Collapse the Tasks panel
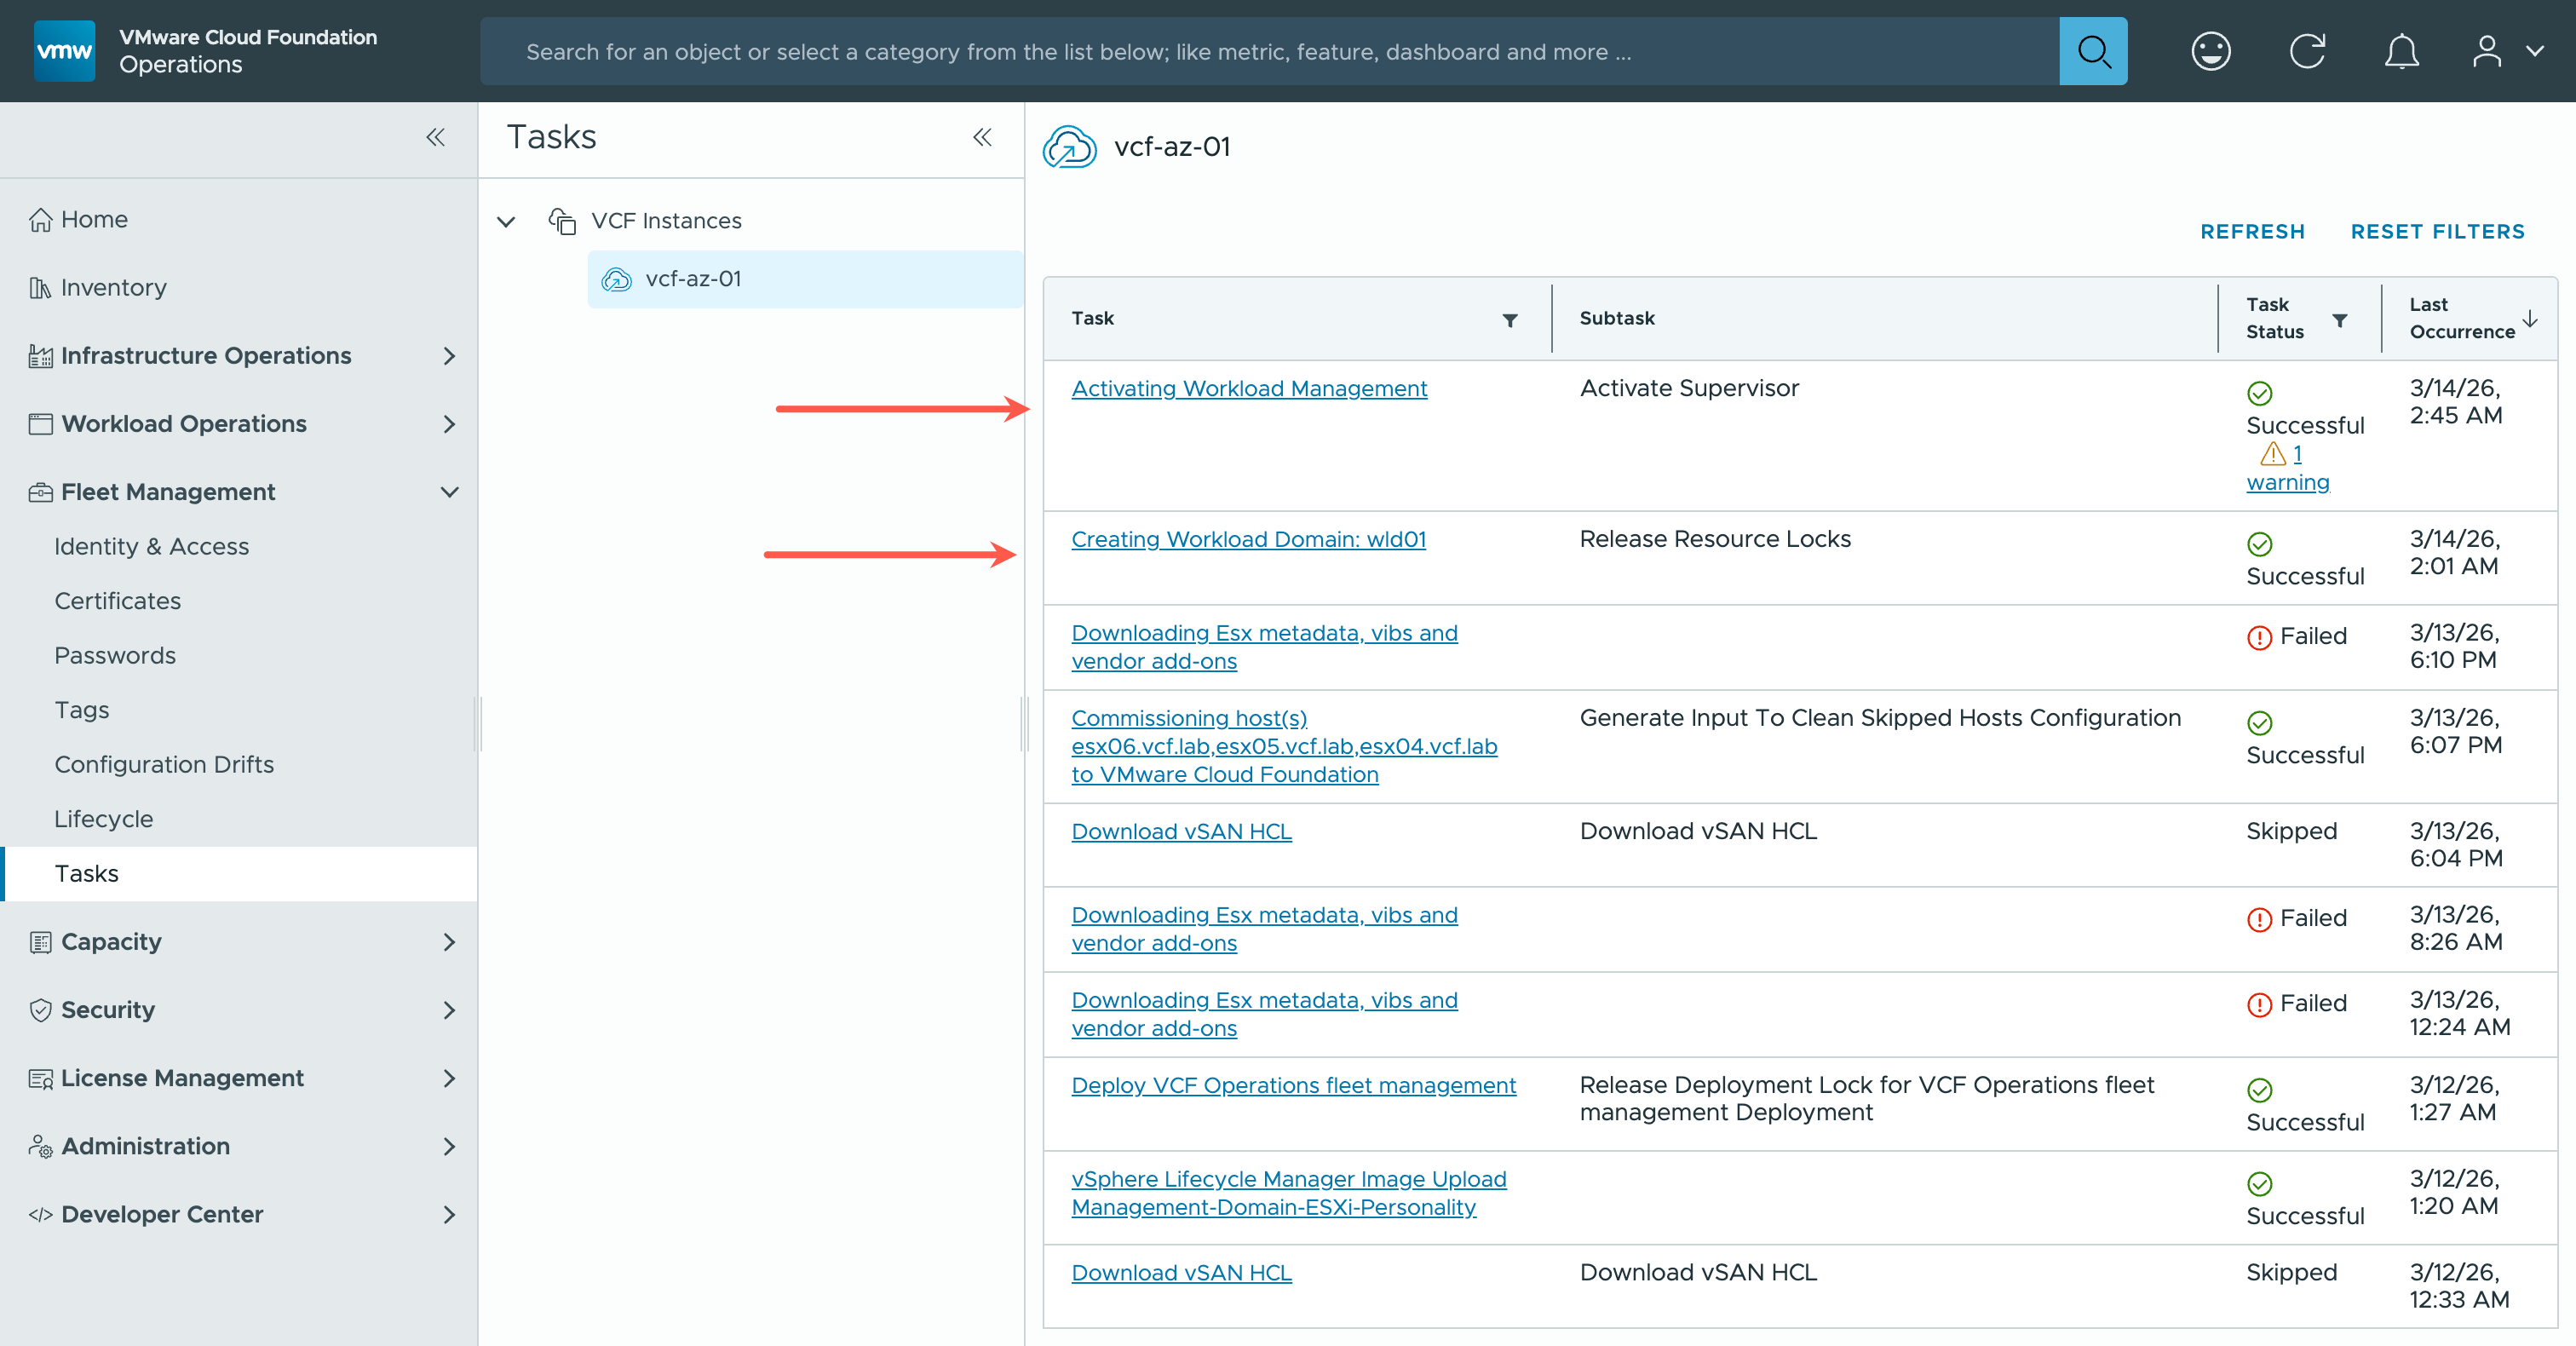 tap(982, 137)
